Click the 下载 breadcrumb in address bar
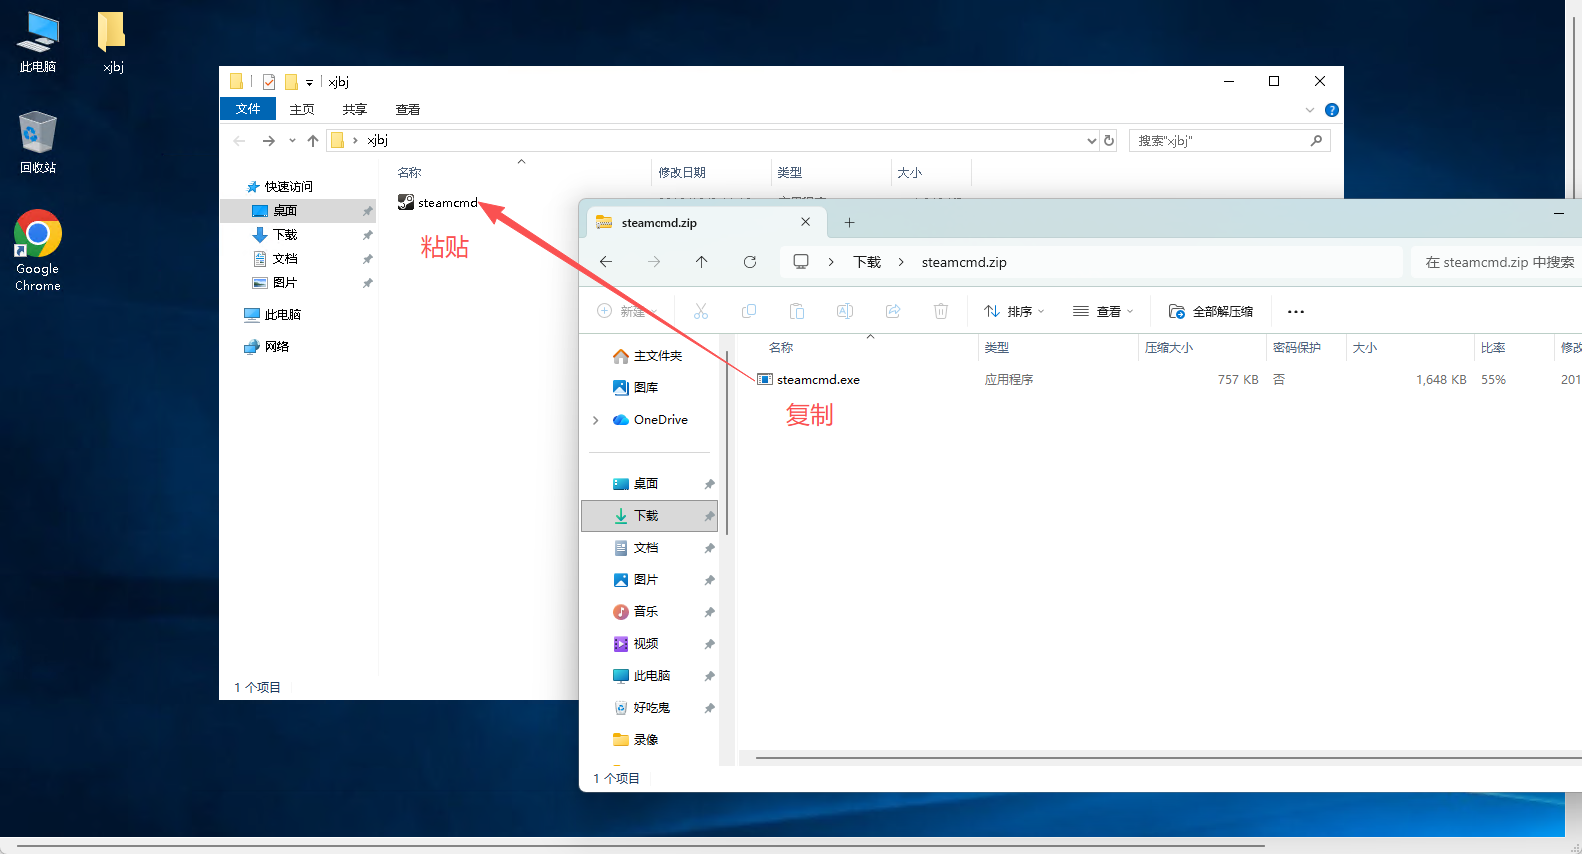 [866, 262]
